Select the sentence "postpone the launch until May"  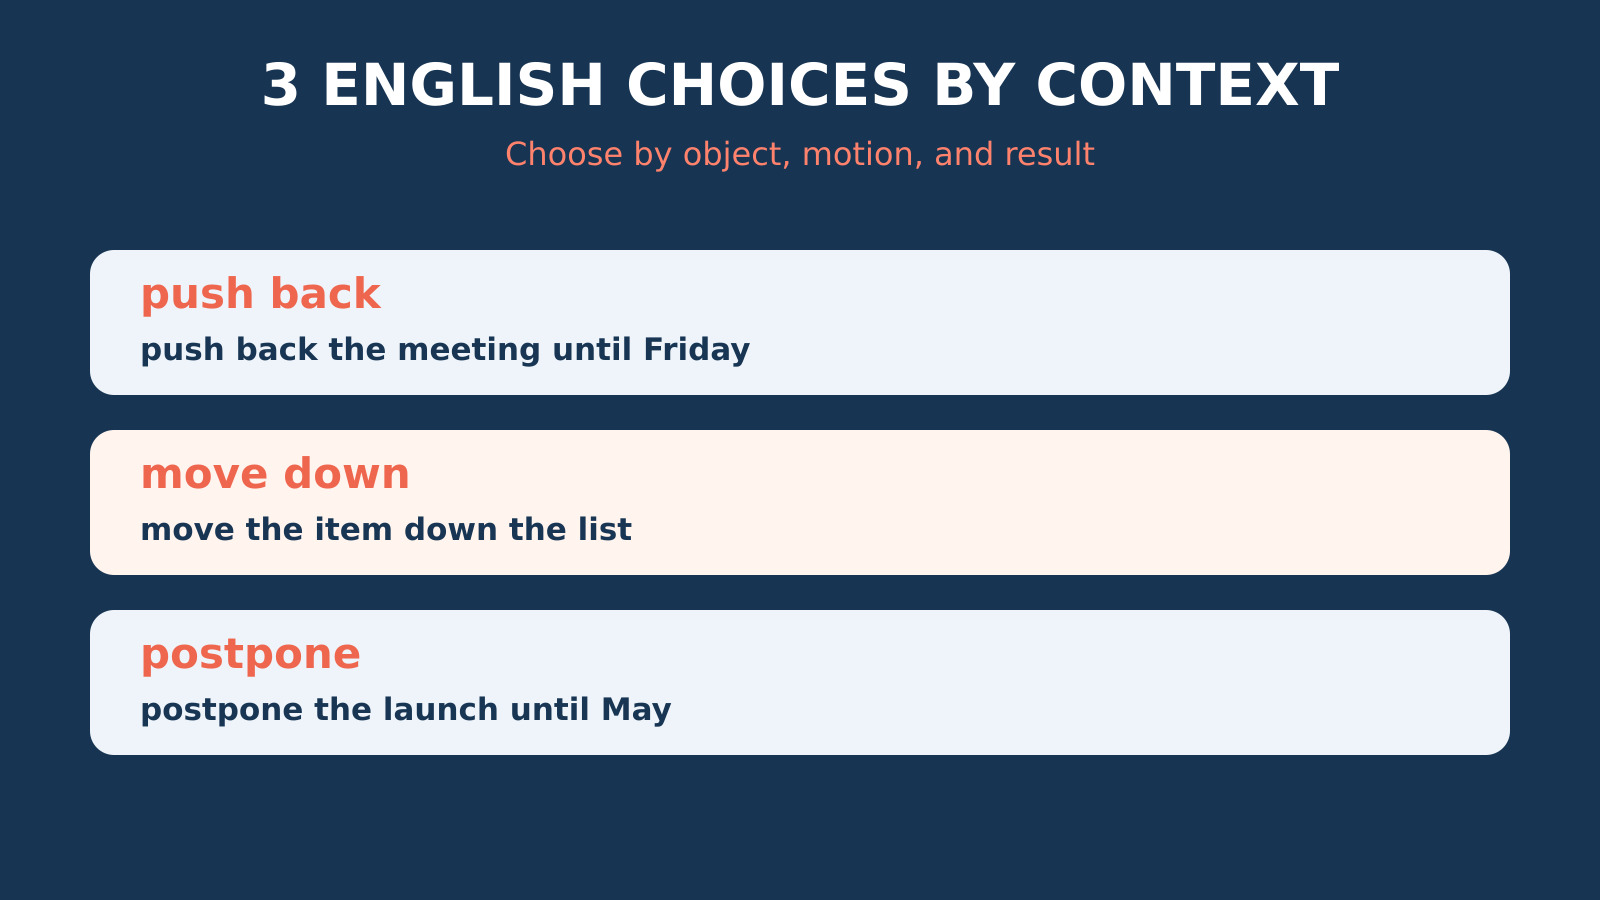pyautogui.click(x=406, y=710)
